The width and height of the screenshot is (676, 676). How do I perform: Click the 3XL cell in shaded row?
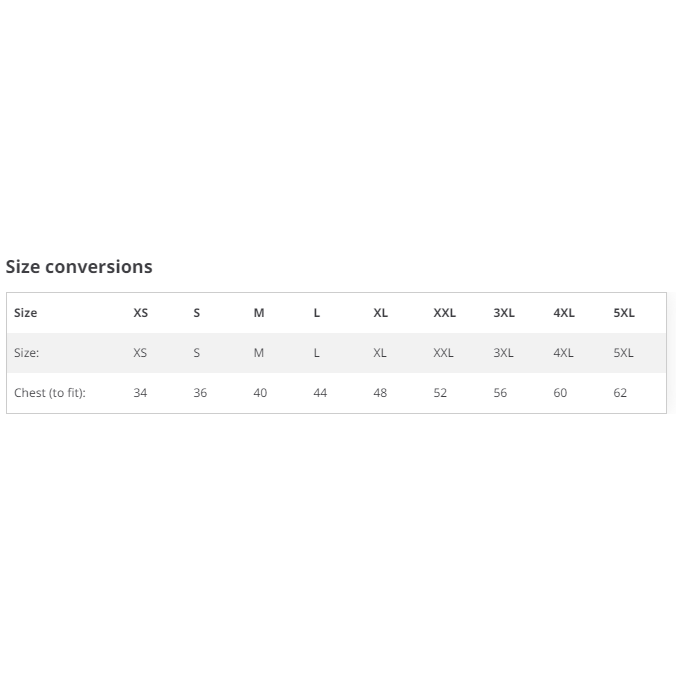tap(503, 353)
